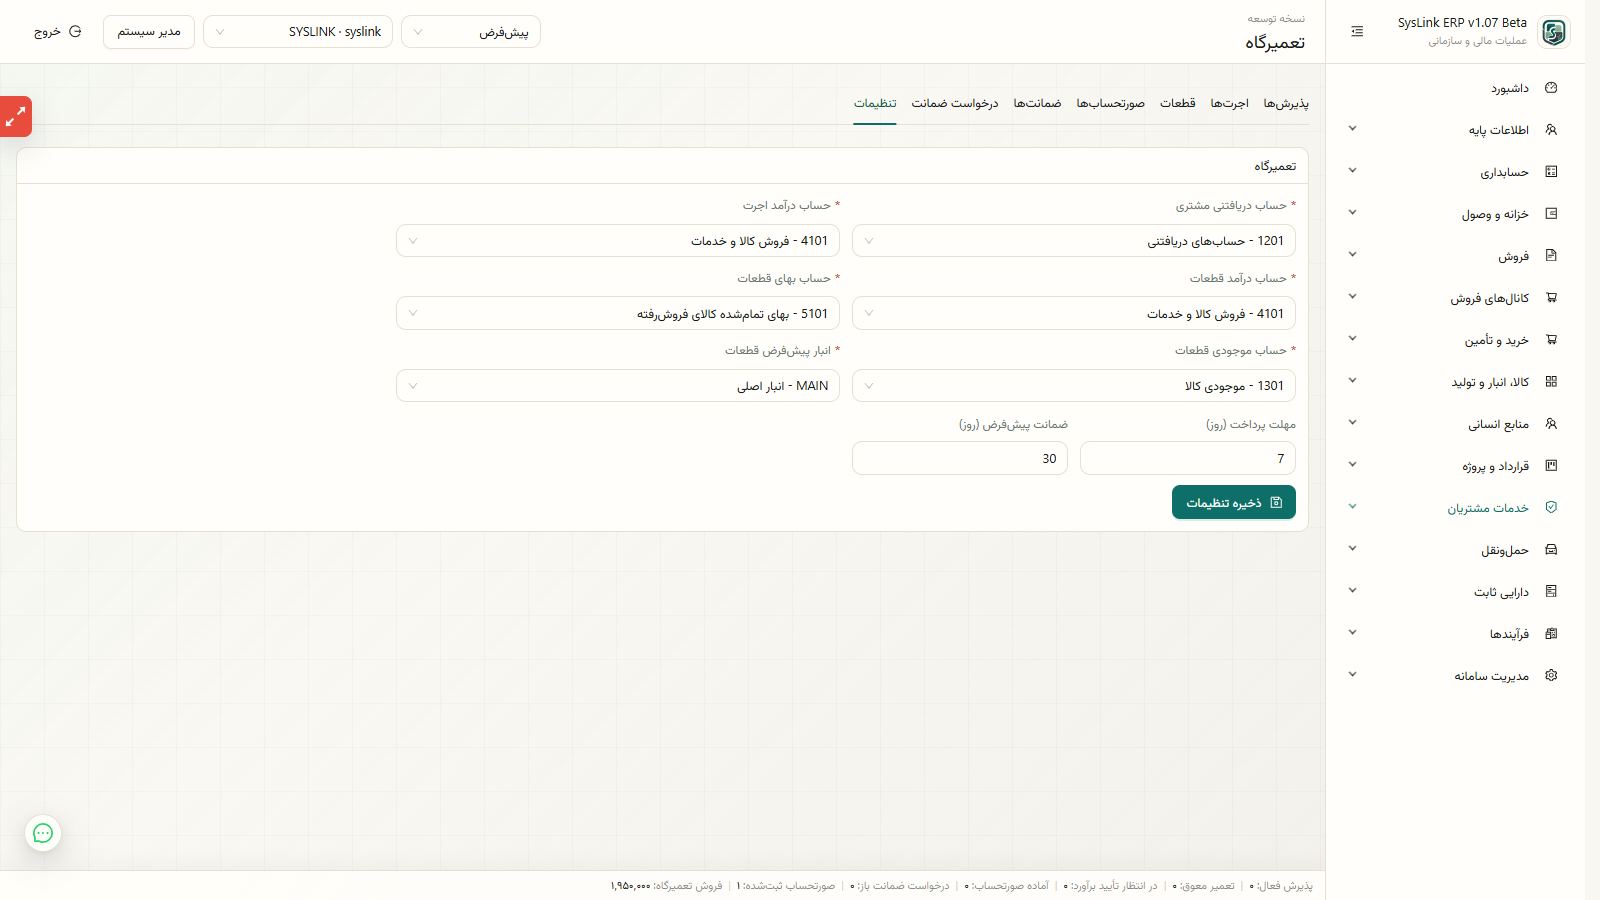Open the SYSLINK · syslink company selector
This screenshot has height=900, width=1600.
click(298, 32)
